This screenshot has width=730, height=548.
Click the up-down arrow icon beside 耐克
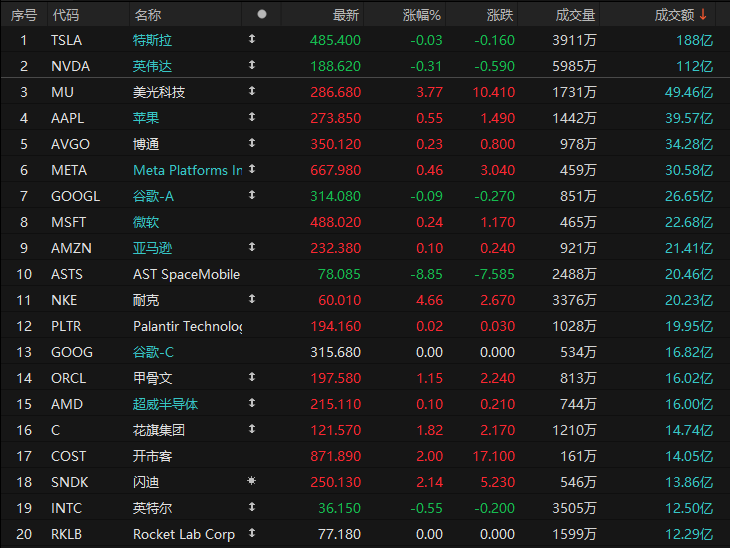tap(252, 299)
